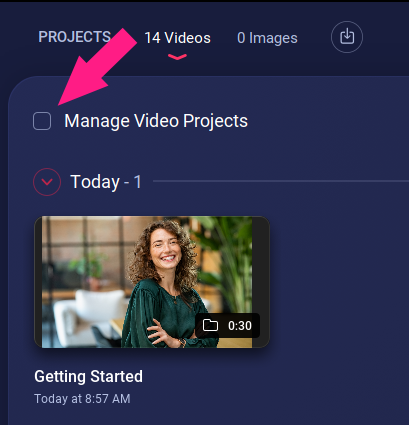Screen dimensions: 409x425
Task: Click the import download icon button
Action: 347,37
